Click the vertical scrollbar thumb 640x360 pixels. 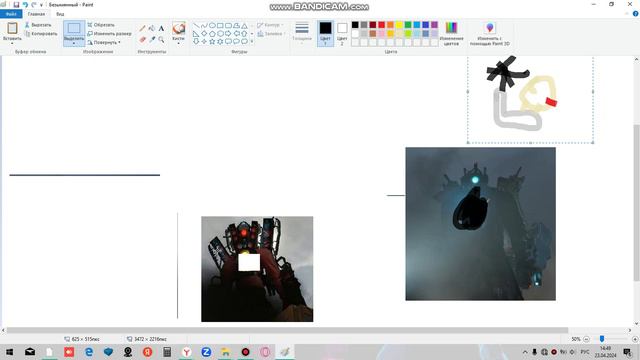(x=636, y=202)
